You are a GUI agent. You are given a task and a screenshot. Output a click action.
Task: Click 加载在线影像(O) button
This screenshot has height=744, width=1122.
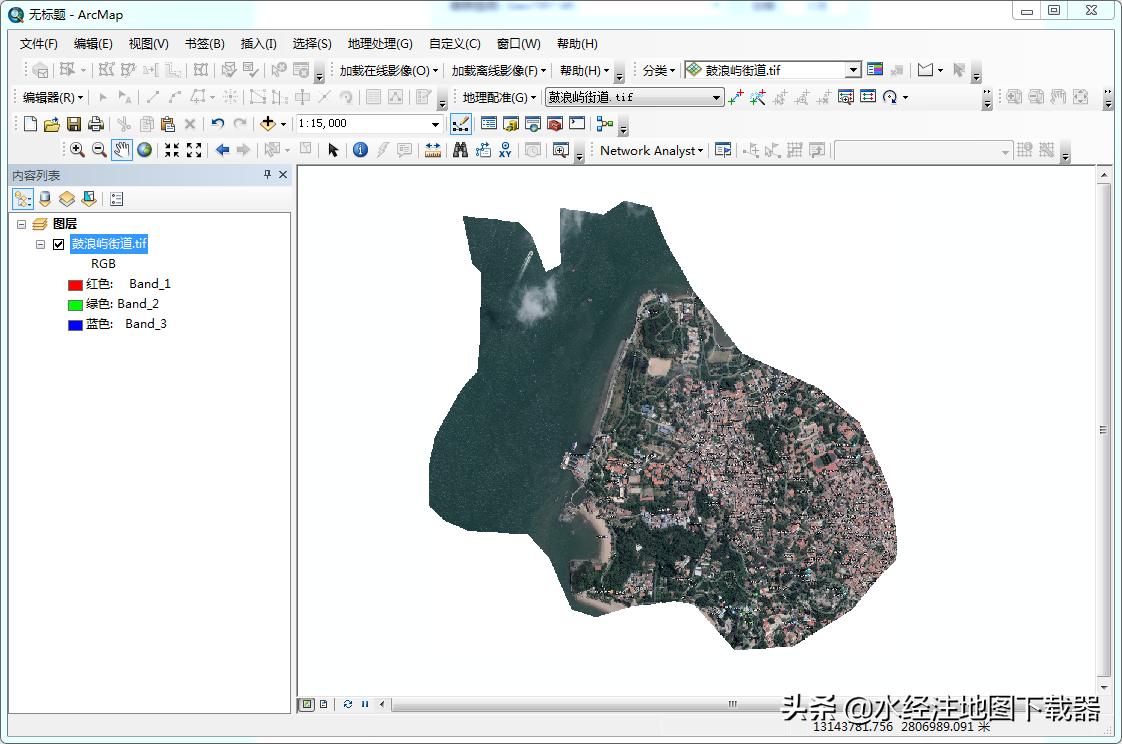(x=388, y=71)
